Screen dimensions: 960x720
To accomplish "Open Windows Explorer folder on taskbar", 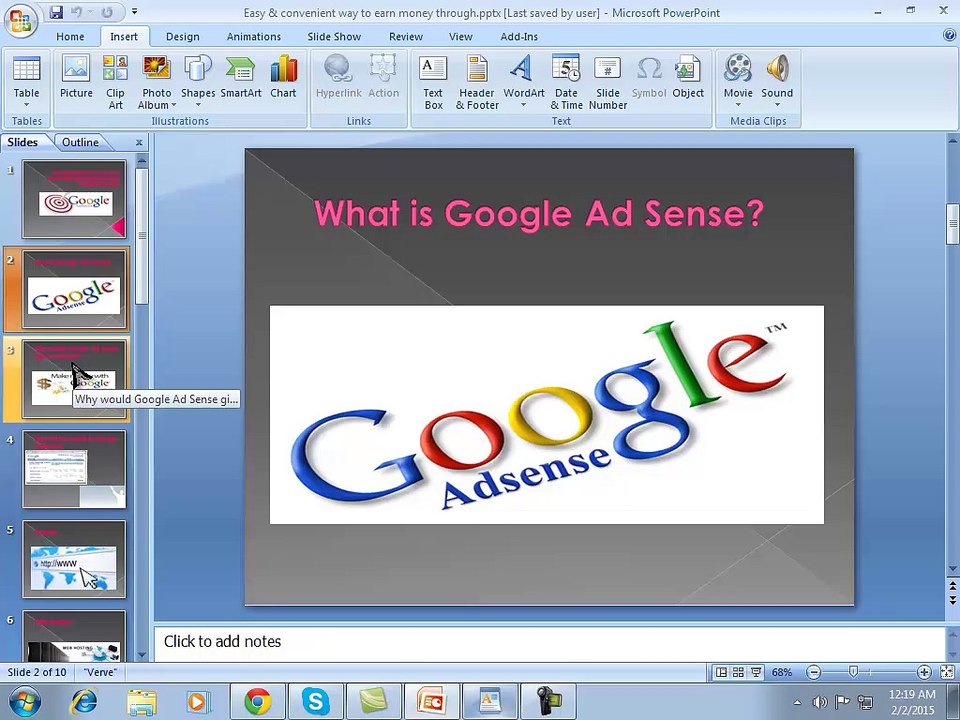I will click(141, 702).
